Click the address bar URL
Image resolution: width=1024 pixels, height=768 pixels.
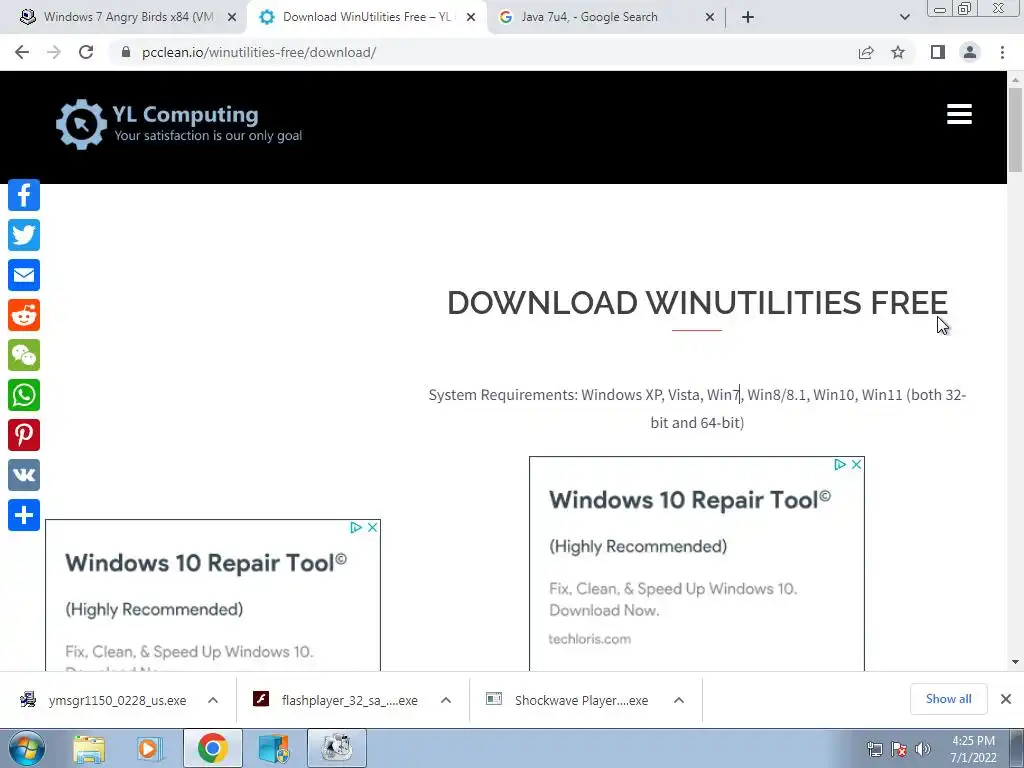[x=259, y=52]
